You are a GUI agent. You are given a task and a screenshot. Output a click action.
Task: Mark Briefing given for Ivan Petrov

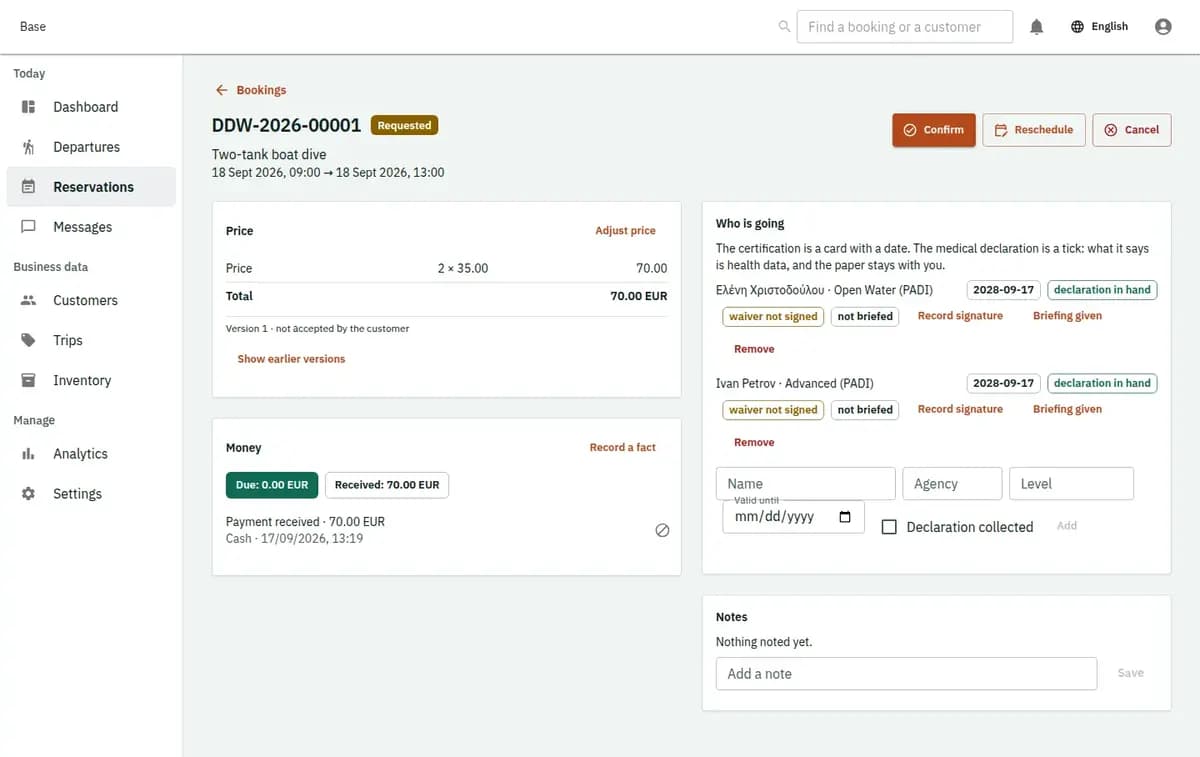tap(1067, 409)
